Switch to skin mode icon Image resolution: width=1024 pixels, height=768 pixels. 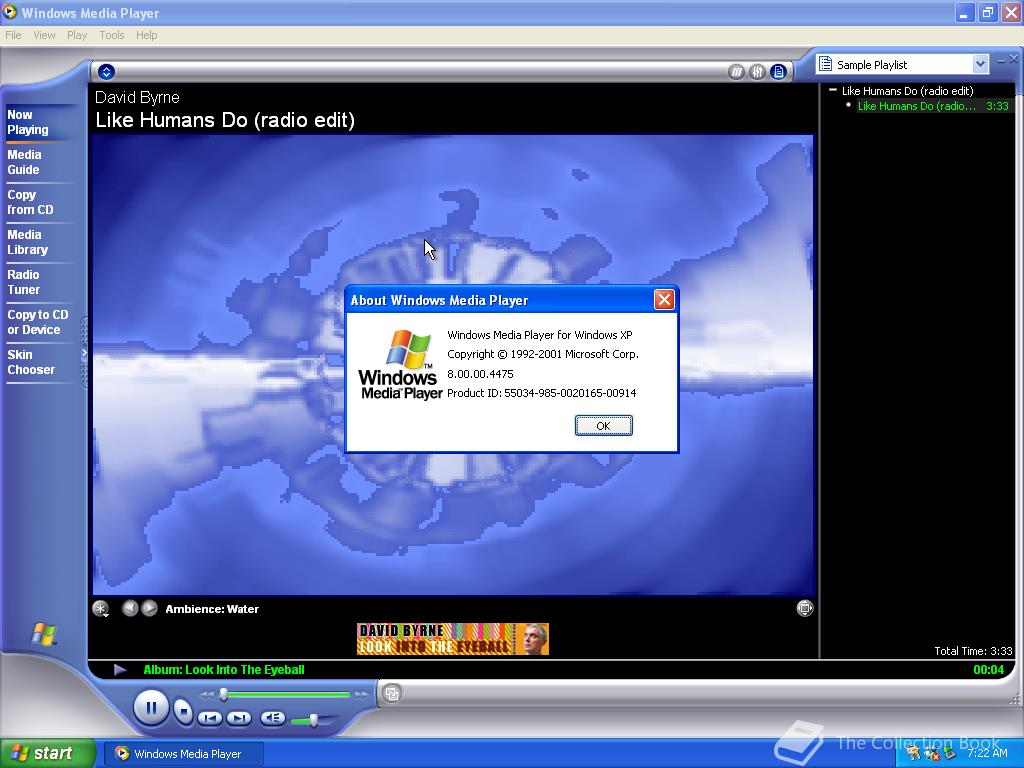[x=392, y=694]
